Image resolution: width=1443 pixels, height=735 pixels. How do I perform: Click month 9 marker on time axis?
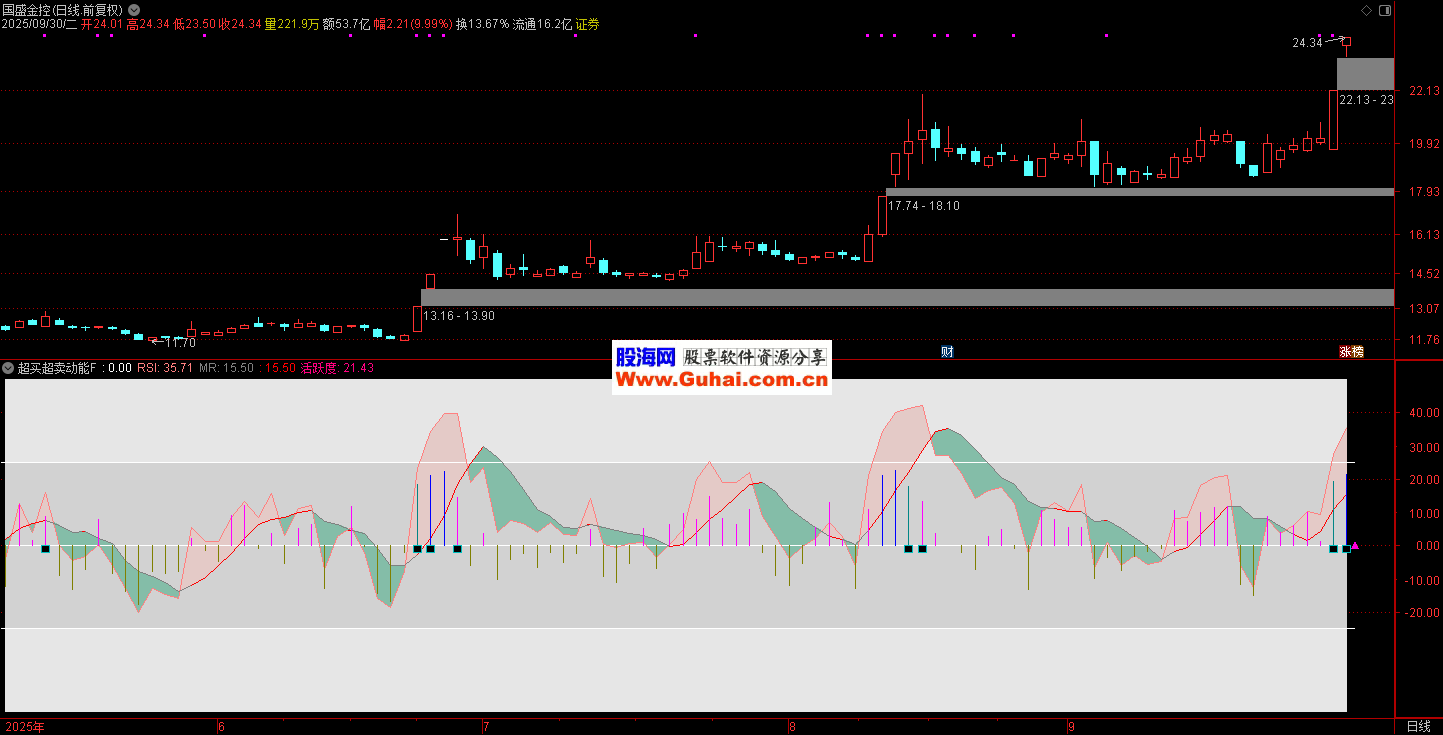[1071, 726]
